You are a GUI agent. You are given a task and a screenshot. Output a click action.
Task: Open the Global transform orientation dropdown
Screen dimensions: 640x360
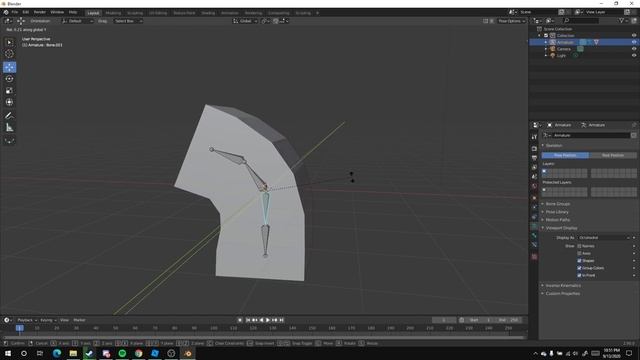(245, 21)
